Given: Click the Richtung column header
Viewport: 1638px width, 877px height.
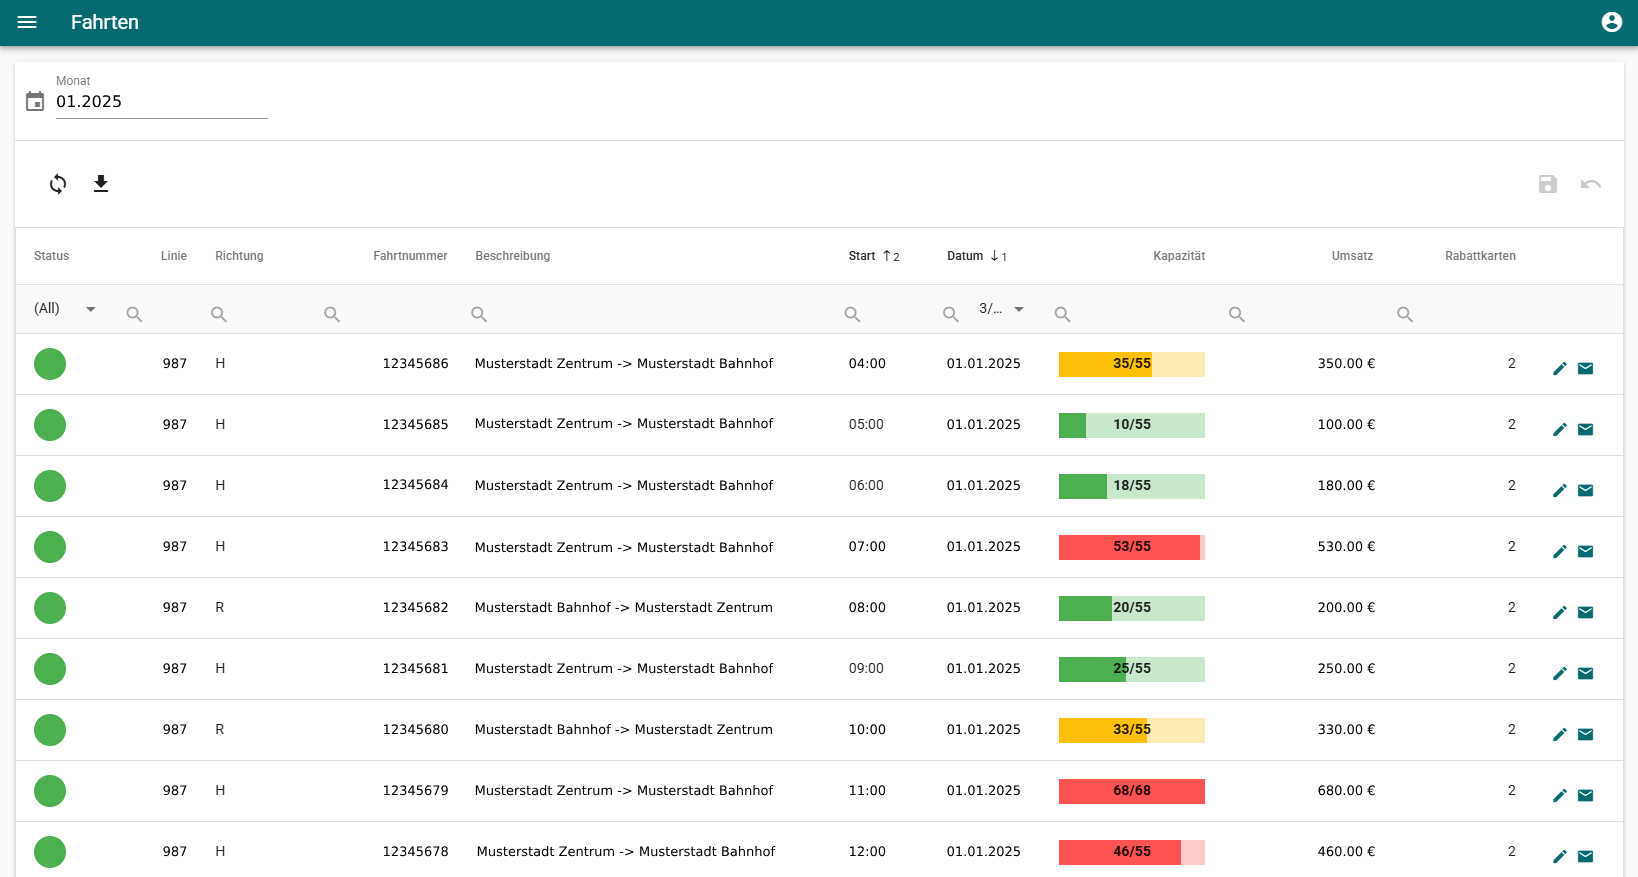Looking at the screenshot, I should coord(239,256).
